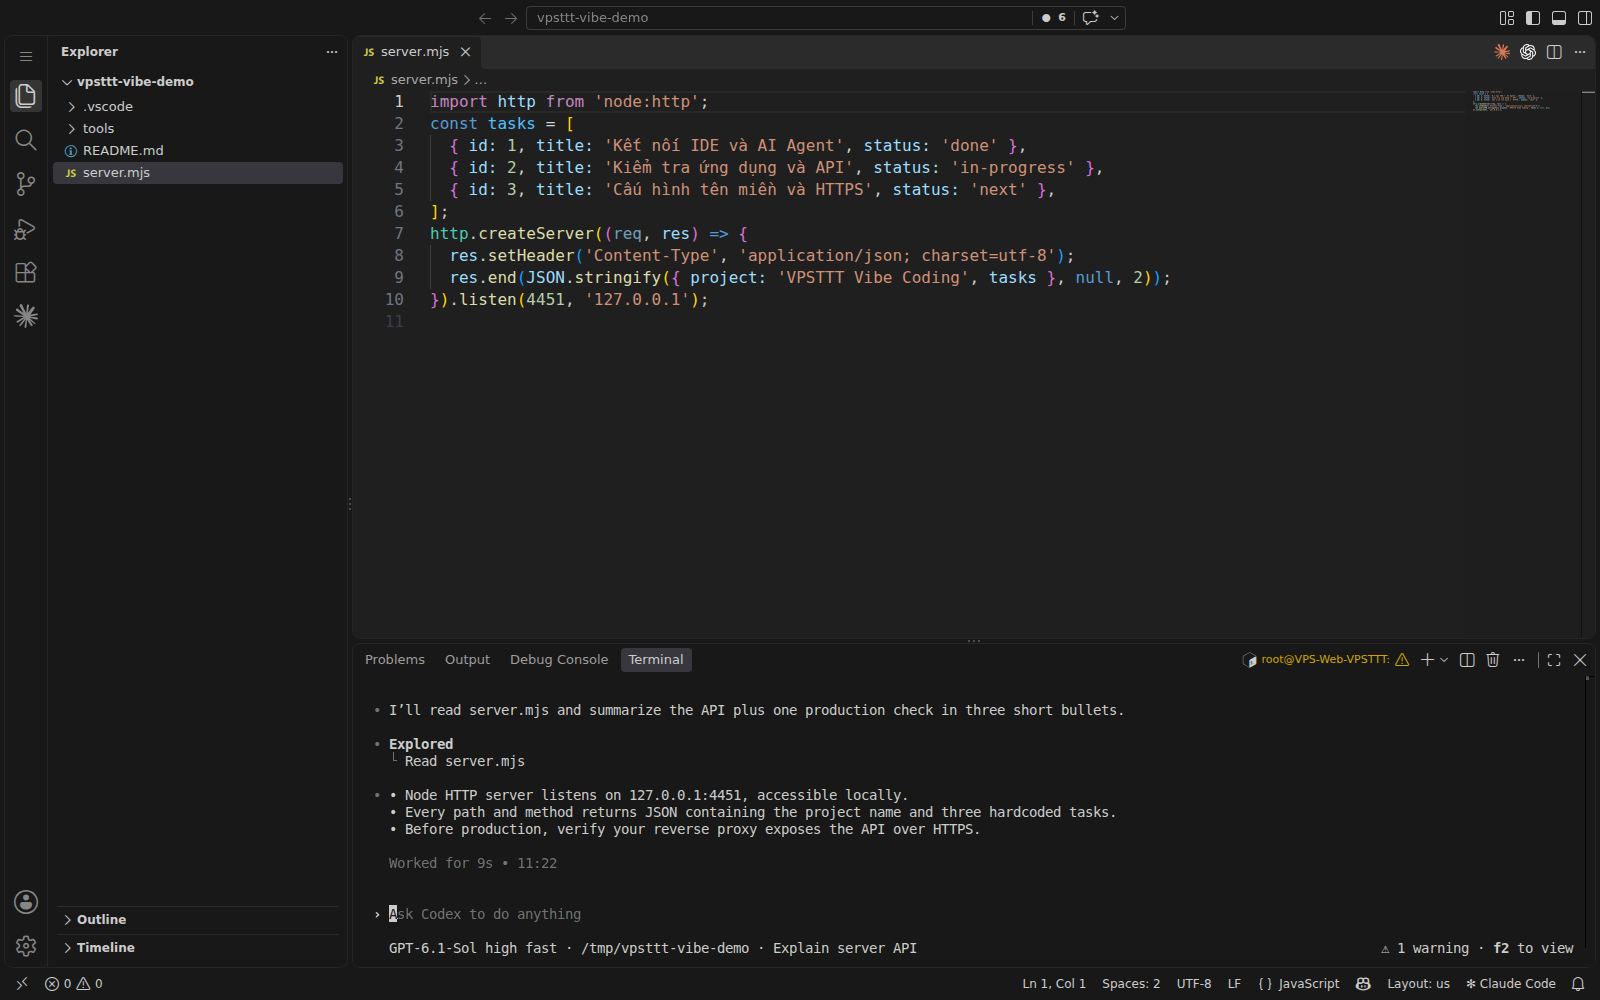Open remote window indicator in status bar
Image resolution: width=1600 pixels, height=1000 pixels.
(x=22, y=984)
